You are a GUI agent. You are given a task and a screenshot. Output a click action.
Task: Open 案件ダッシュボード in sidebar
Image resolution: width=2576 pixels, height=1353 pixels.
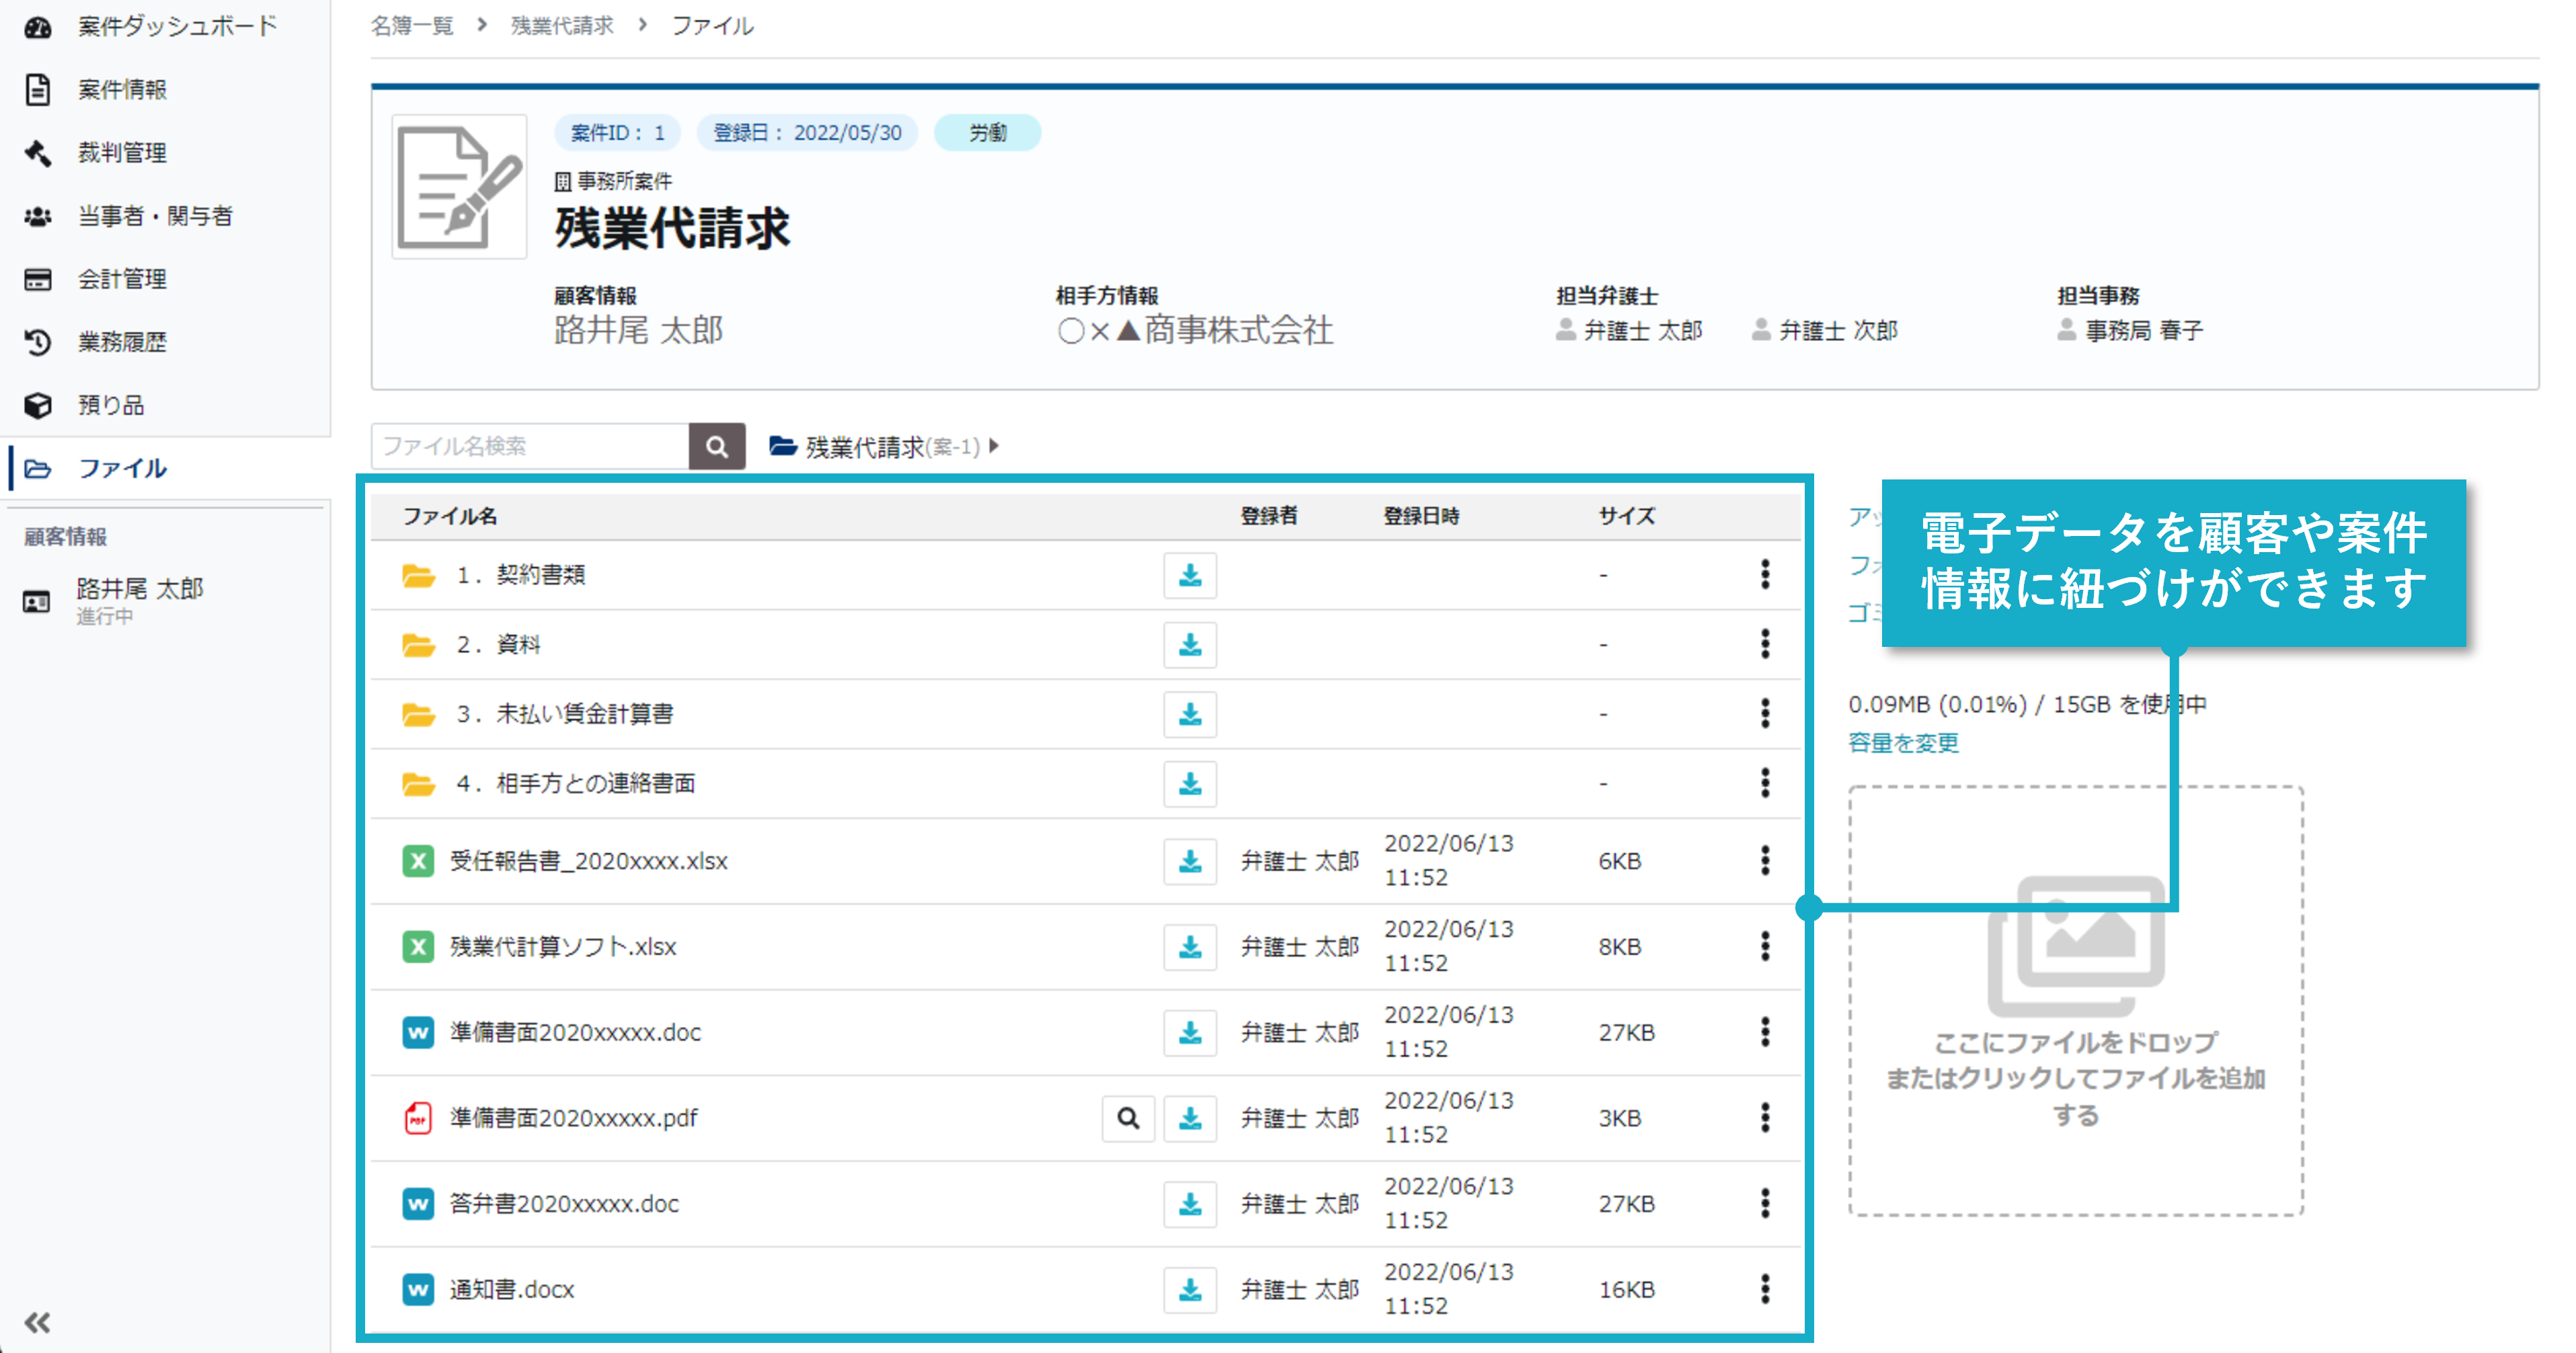point(177,26)
